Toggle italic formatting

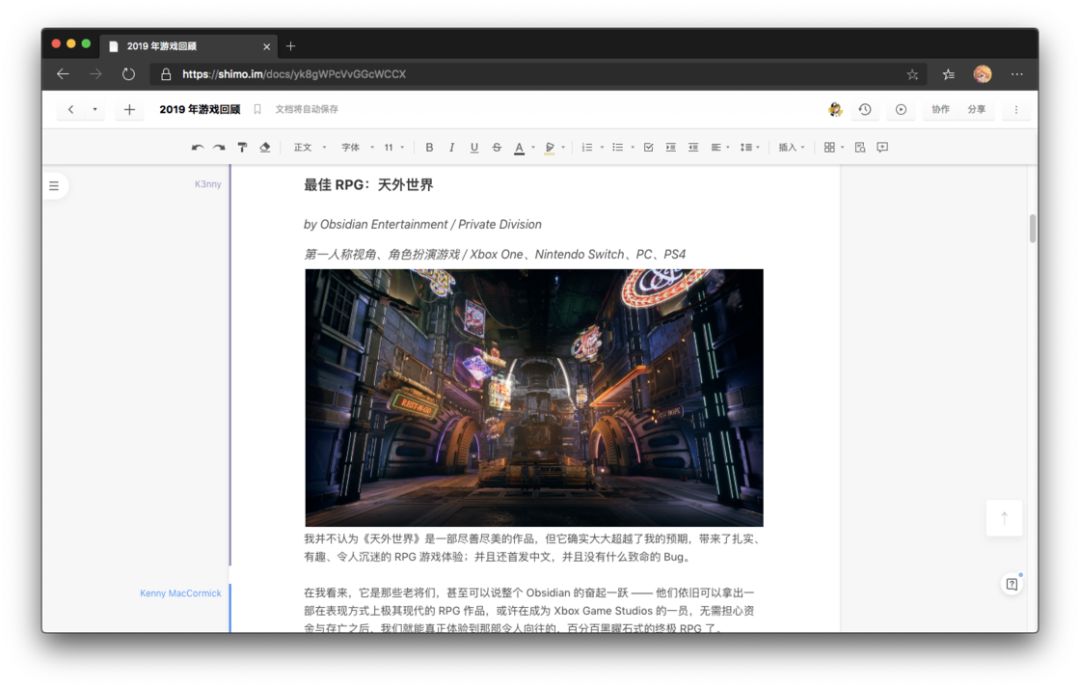tap(451, 147)
